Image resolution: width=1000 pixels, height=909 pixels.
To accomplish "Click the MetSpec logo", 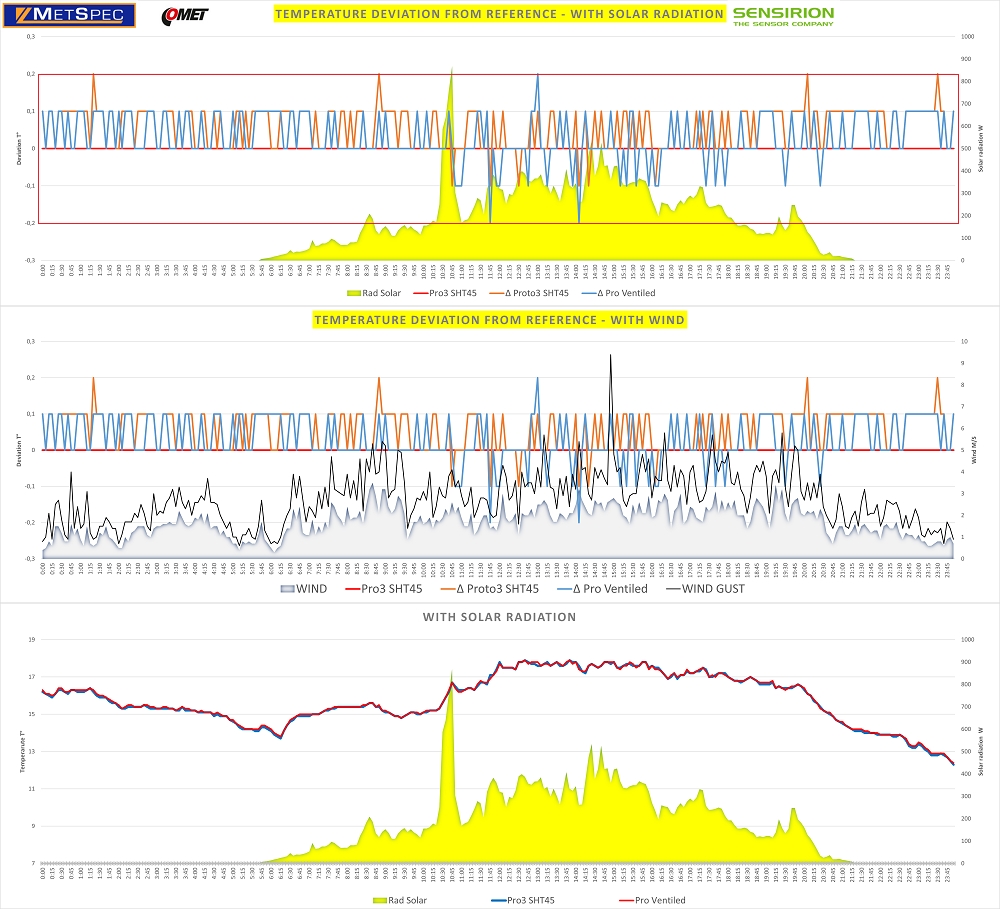I will (70, 16).
